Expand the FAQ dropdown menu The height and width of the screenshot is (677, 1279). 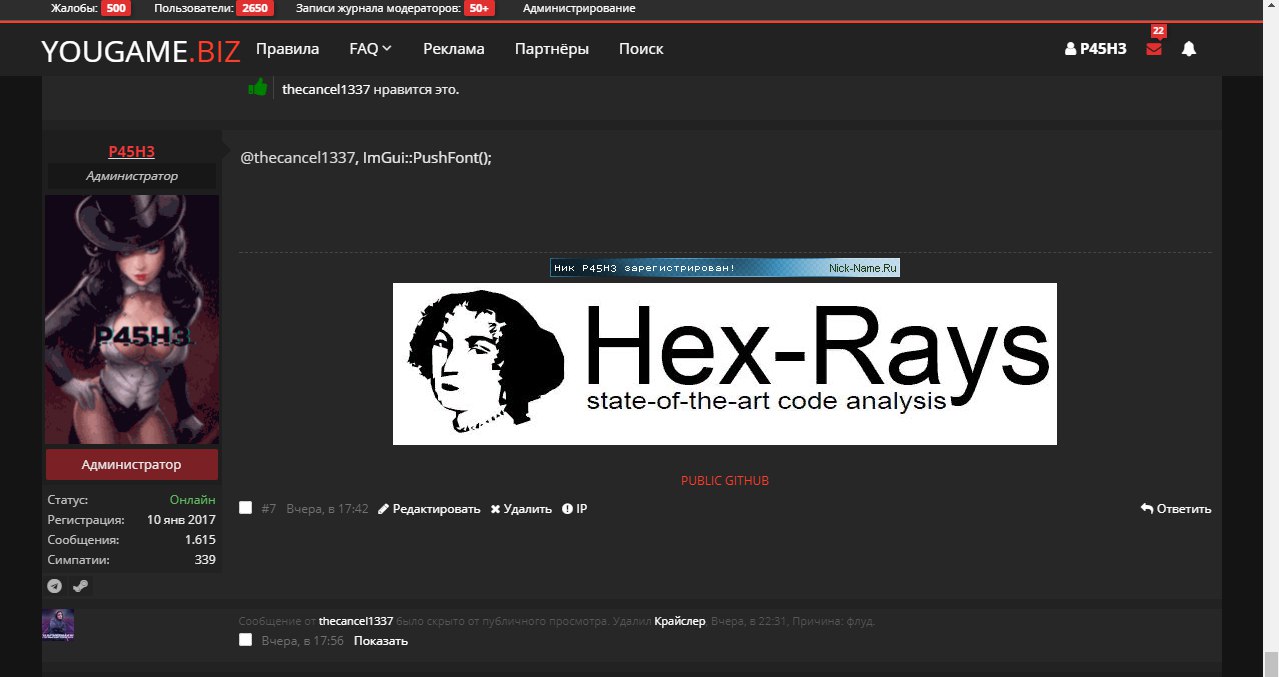(370, 49)
